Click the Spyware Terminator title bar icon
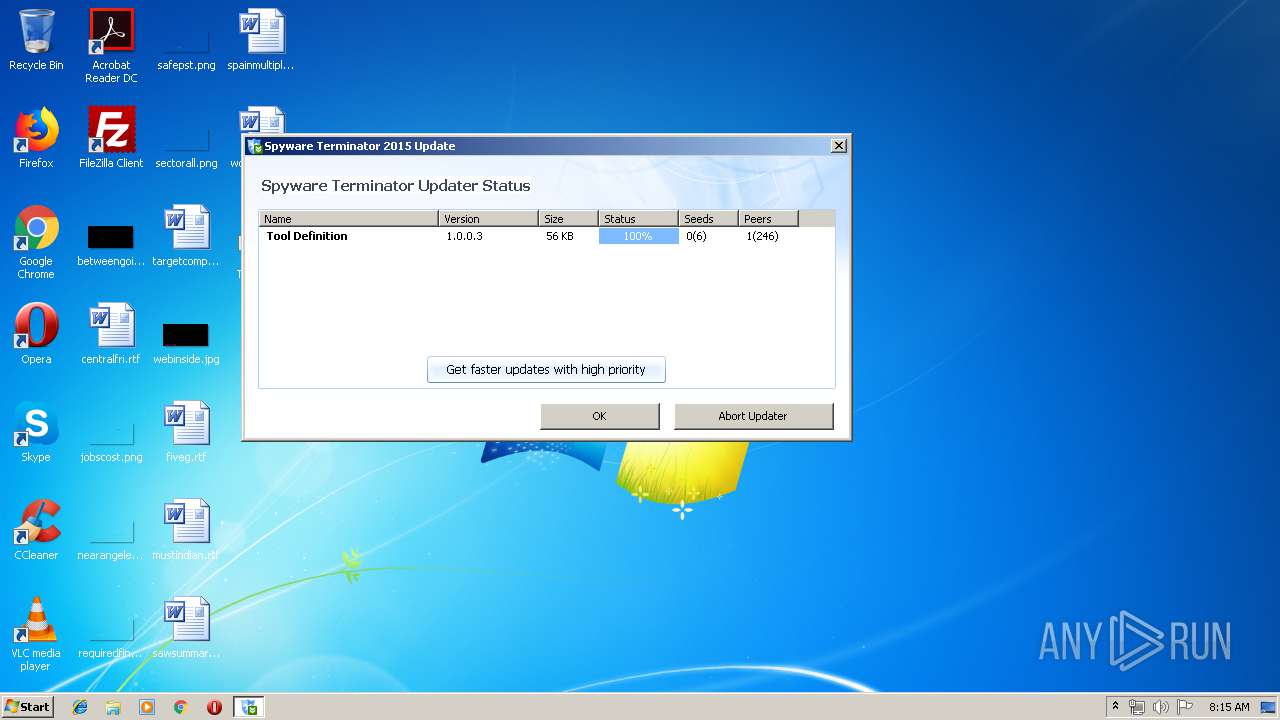The image size is (1280, 720). [x=254, y=146]
